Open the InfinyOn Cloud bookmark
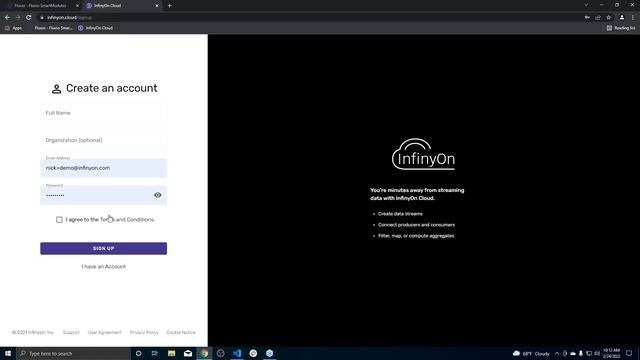Screen dimensions: 640x360 pos(96,28)
